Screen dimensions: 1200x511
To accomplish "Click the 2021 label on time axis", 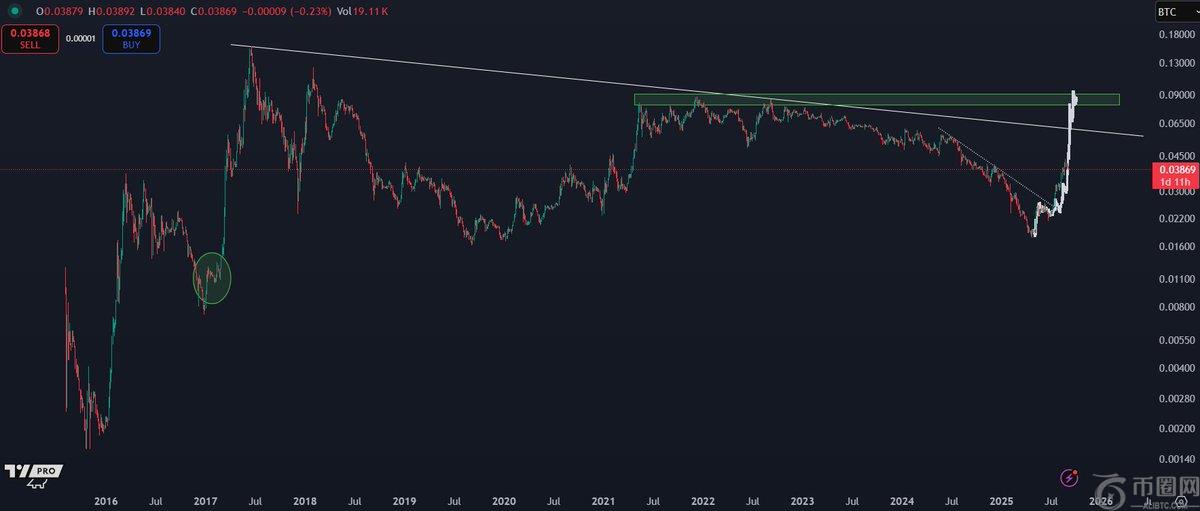I will pos(602,500).
